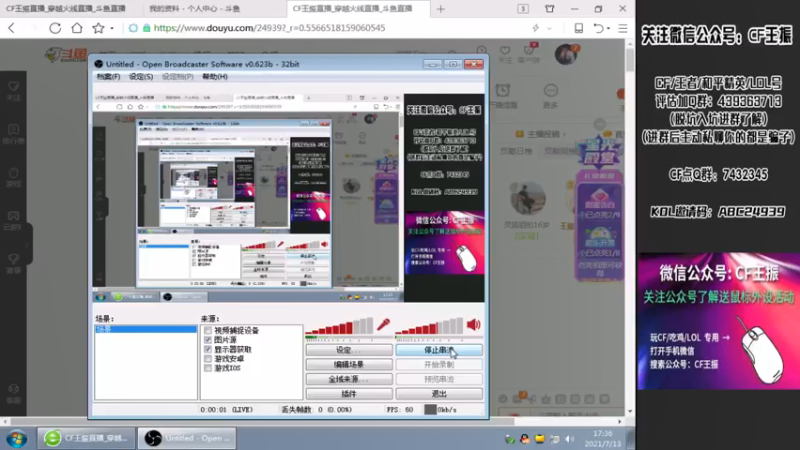The height and width of the screenshot is (450, 800).
Task: Expand the dropdown arrow beside bookmark star
Action: pos(112,29)
